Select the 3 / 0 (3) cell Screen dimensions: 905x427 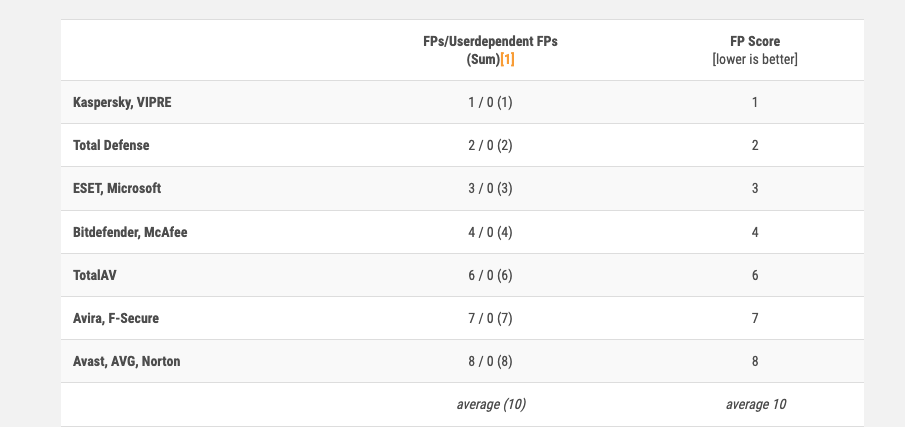coord(490,188)
